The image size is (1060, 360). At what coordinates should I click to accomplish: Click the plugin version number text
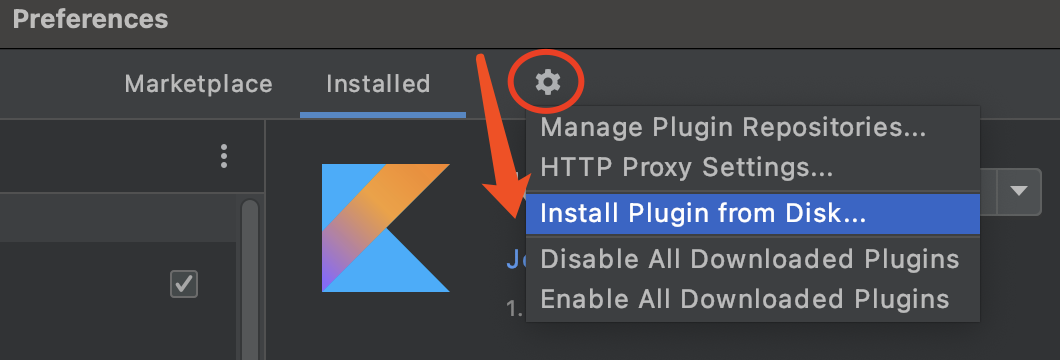click(516, 308)
